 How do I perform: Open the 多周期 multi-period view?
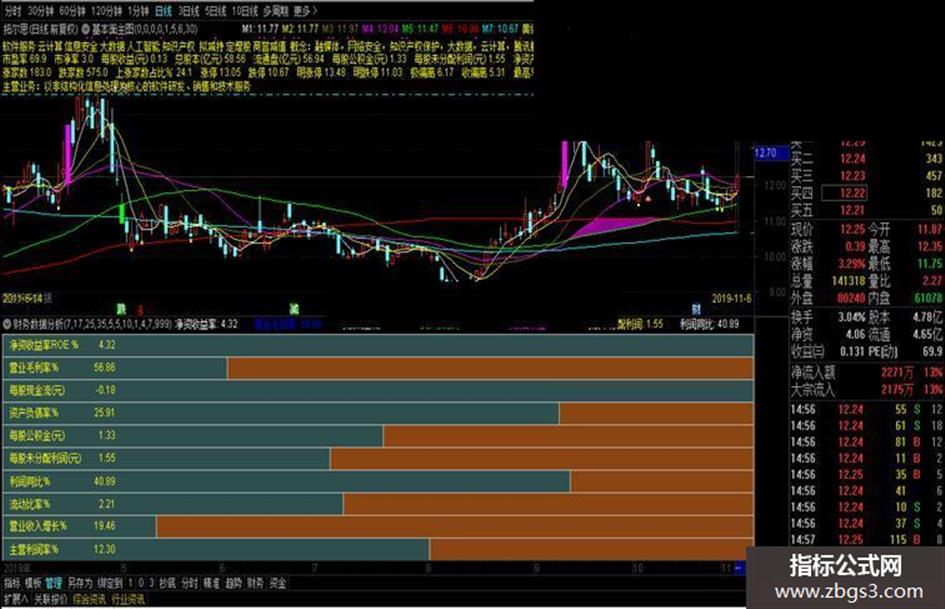275,11
